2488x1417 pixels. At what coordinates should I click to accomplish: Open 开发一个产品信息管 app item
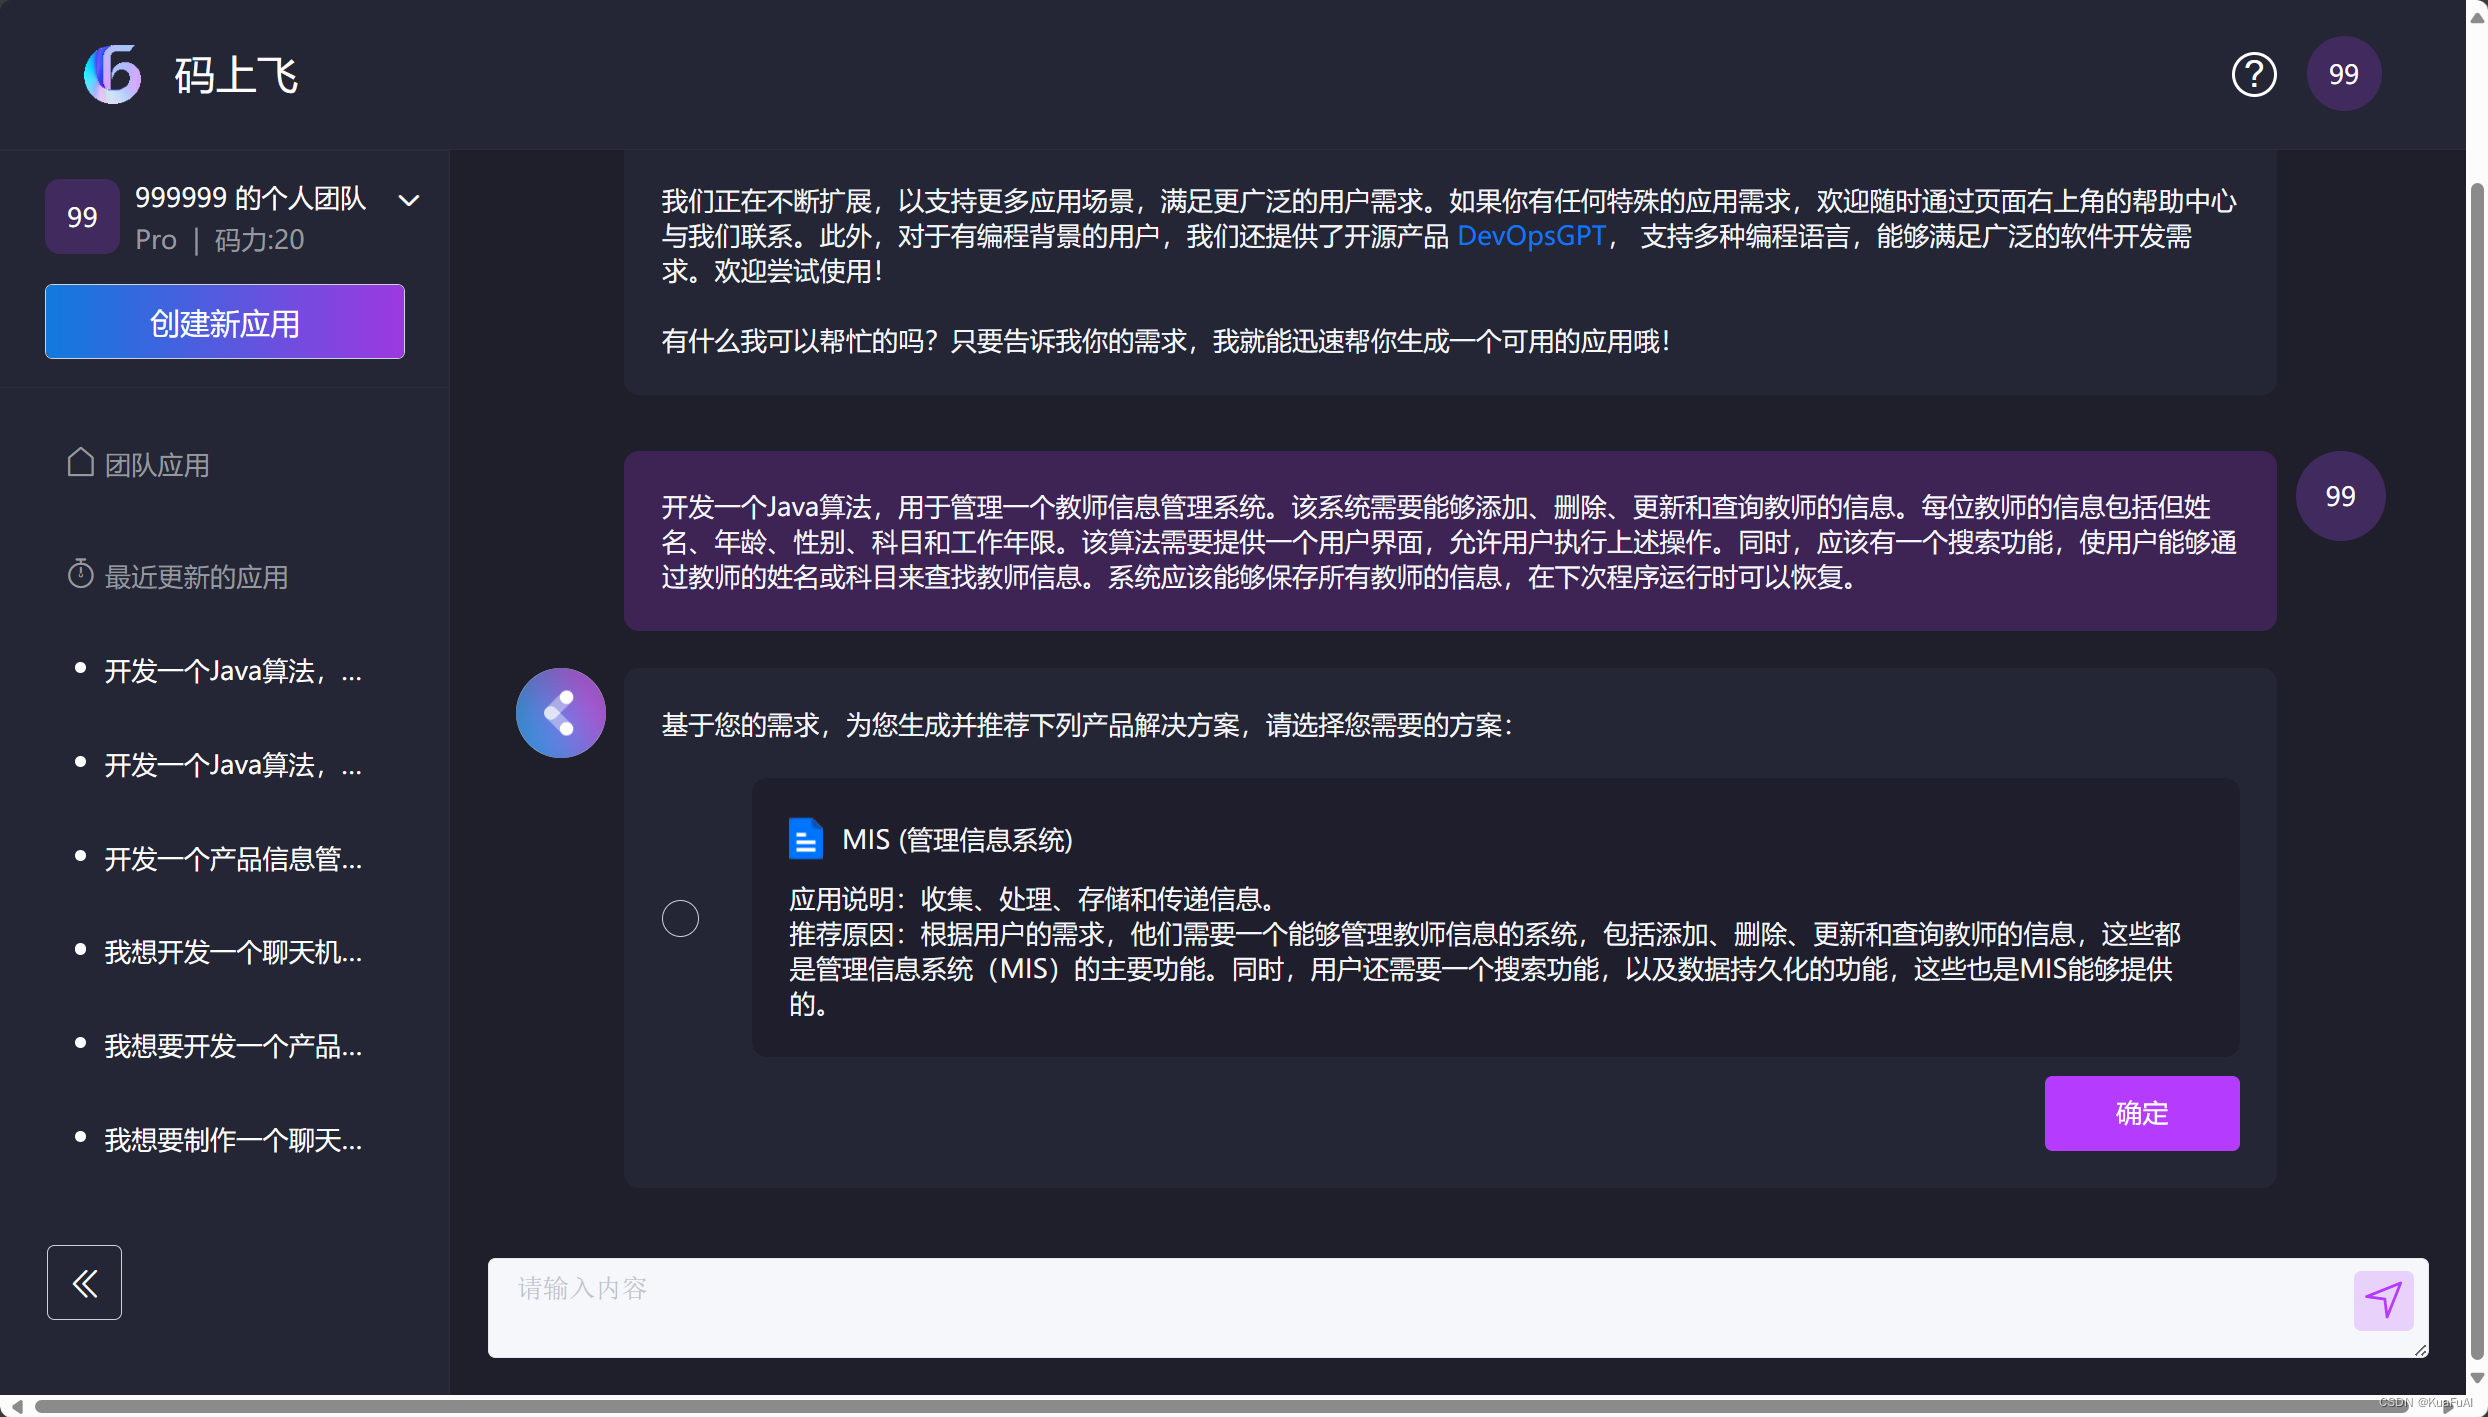pyautogui.click(x=233, y=859)
